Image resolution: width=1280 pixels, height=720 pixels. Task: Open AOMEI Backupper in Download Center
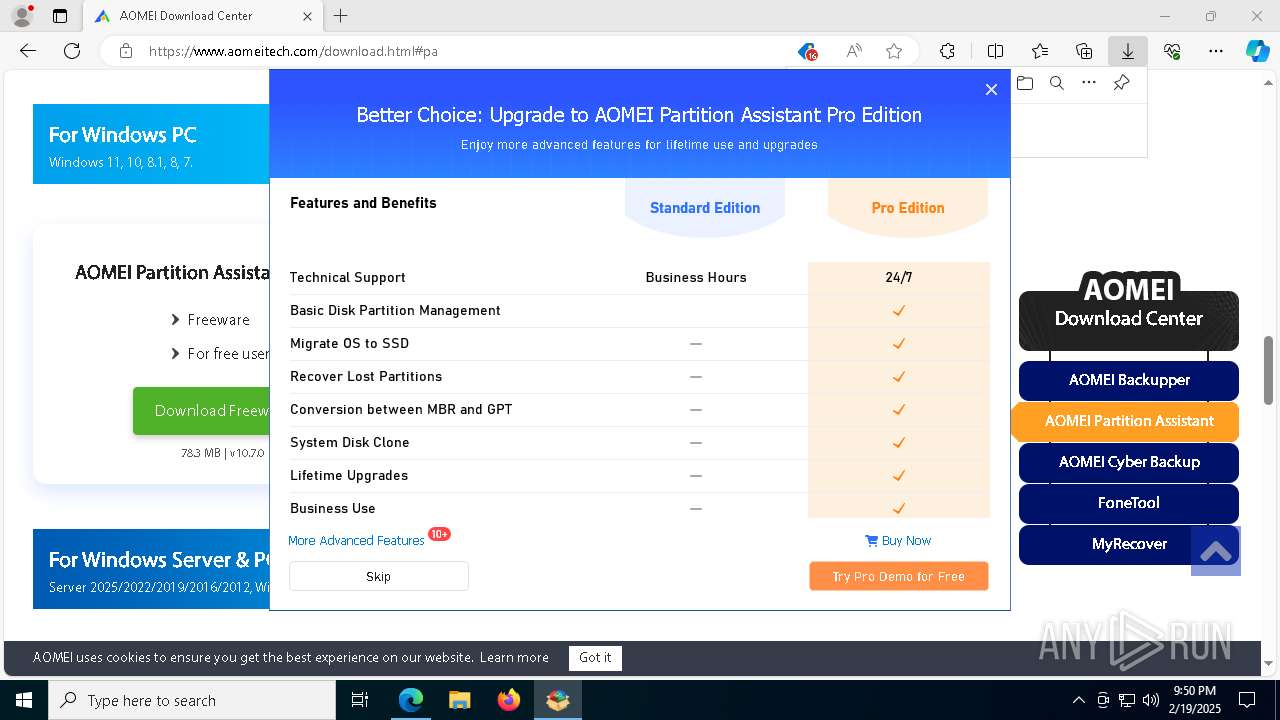point(1129,380)
